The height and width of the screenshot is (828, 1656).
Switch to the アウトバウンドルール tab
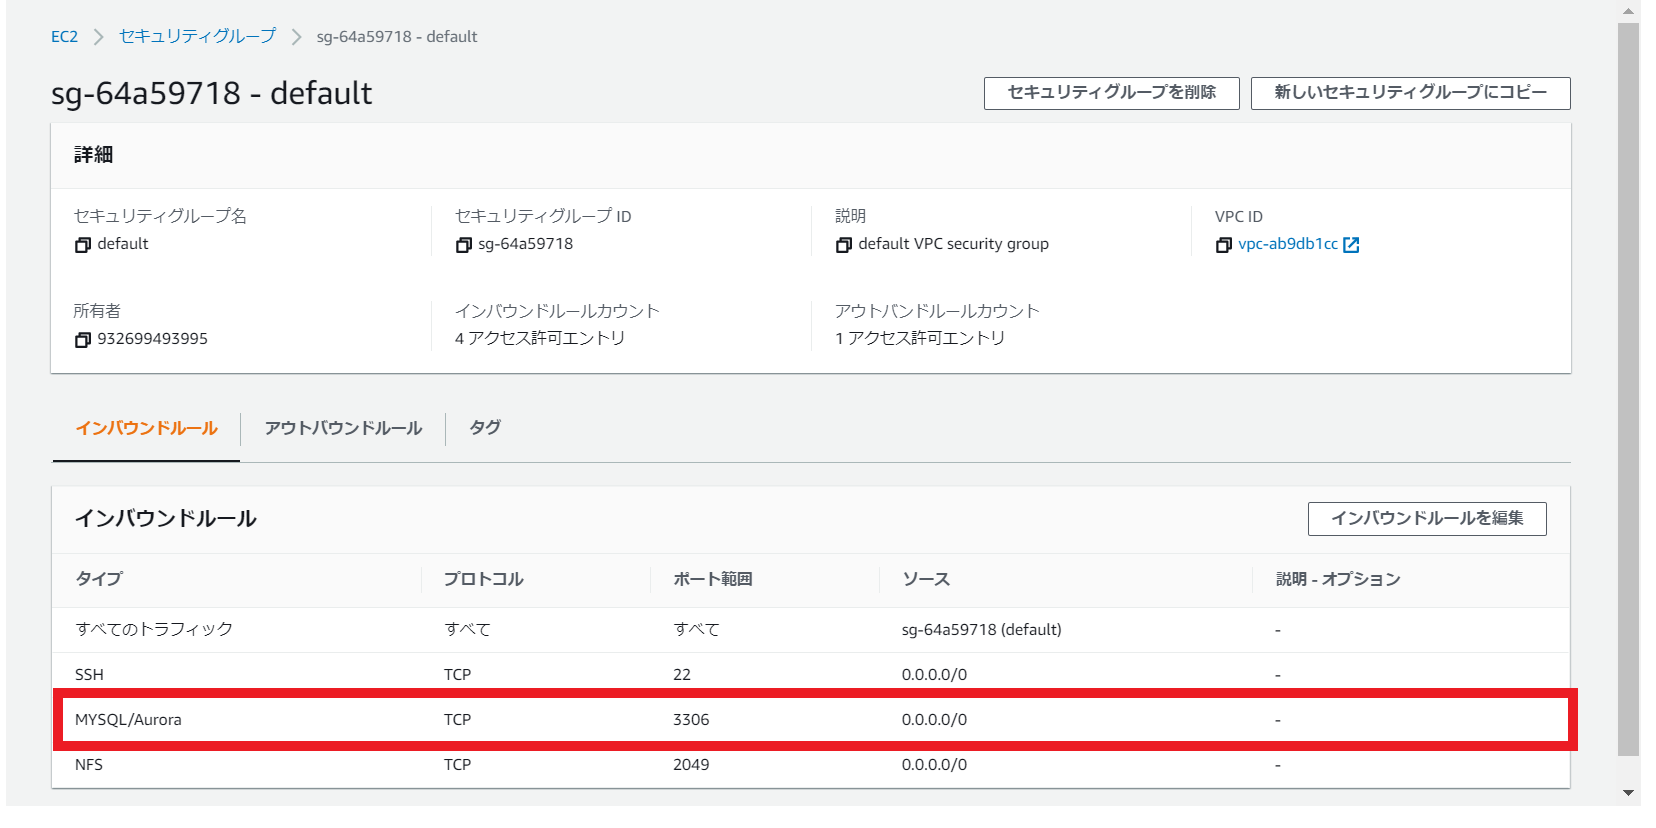(343, 428)
